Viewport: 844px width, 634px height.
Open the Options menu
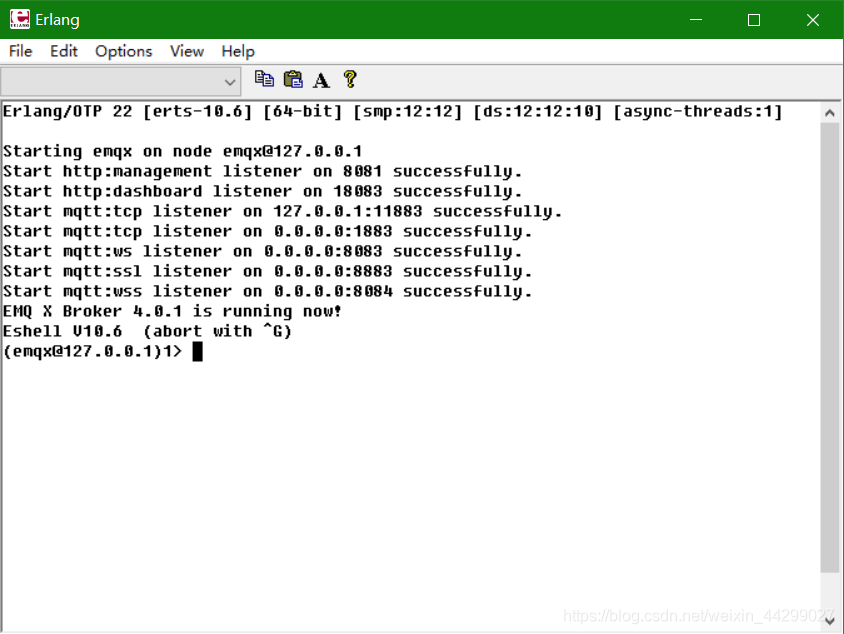click(123, 51)
